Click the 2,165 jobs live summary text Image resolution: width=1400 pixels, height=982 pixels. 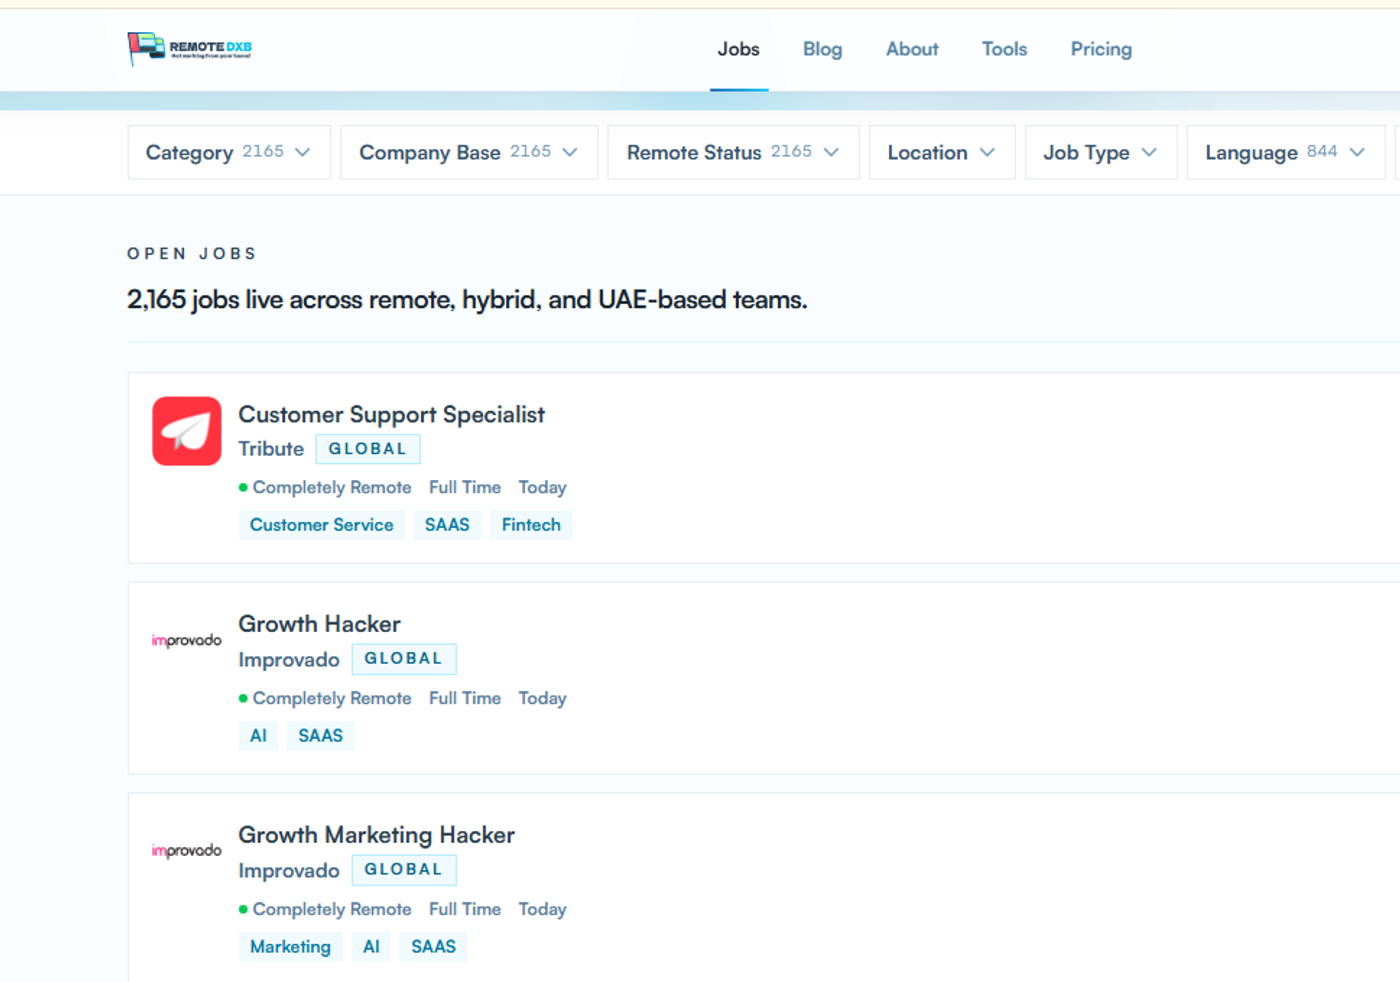(x=467, y=300)
